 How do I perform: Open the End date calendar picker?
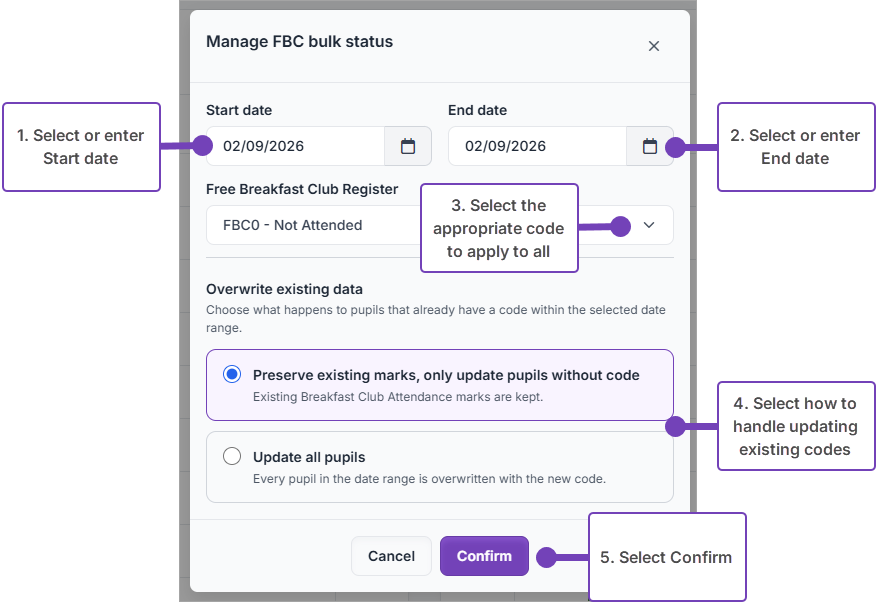coord(650,146)
